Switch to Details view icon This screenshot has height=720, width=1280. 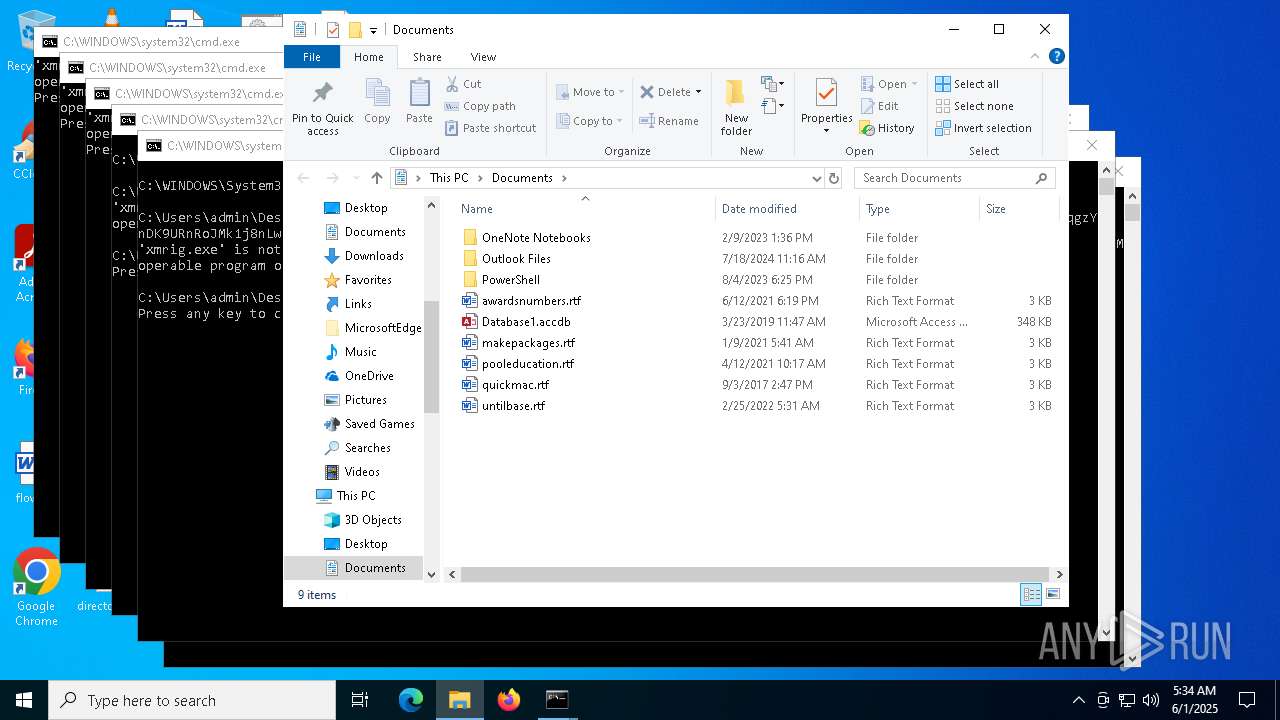[x=1030, y=595]
